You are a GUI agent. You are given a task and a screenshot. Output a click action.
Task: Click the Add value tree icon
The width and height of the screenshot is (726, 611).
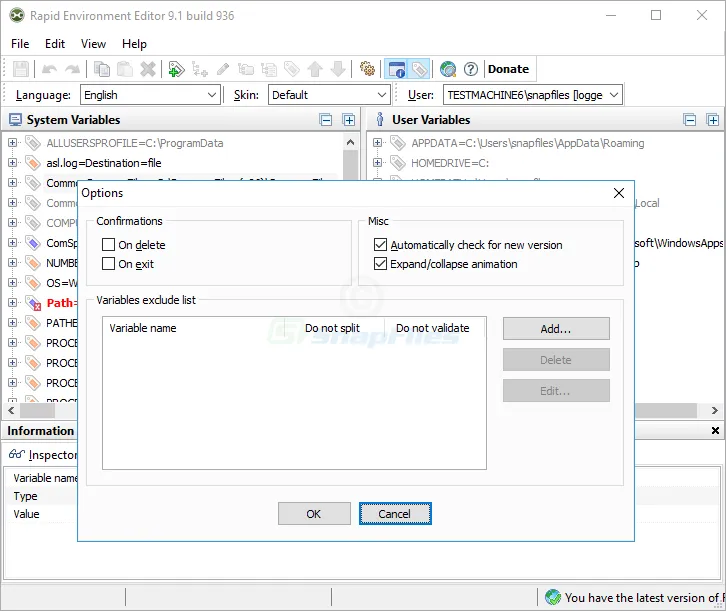click(200, 69)
